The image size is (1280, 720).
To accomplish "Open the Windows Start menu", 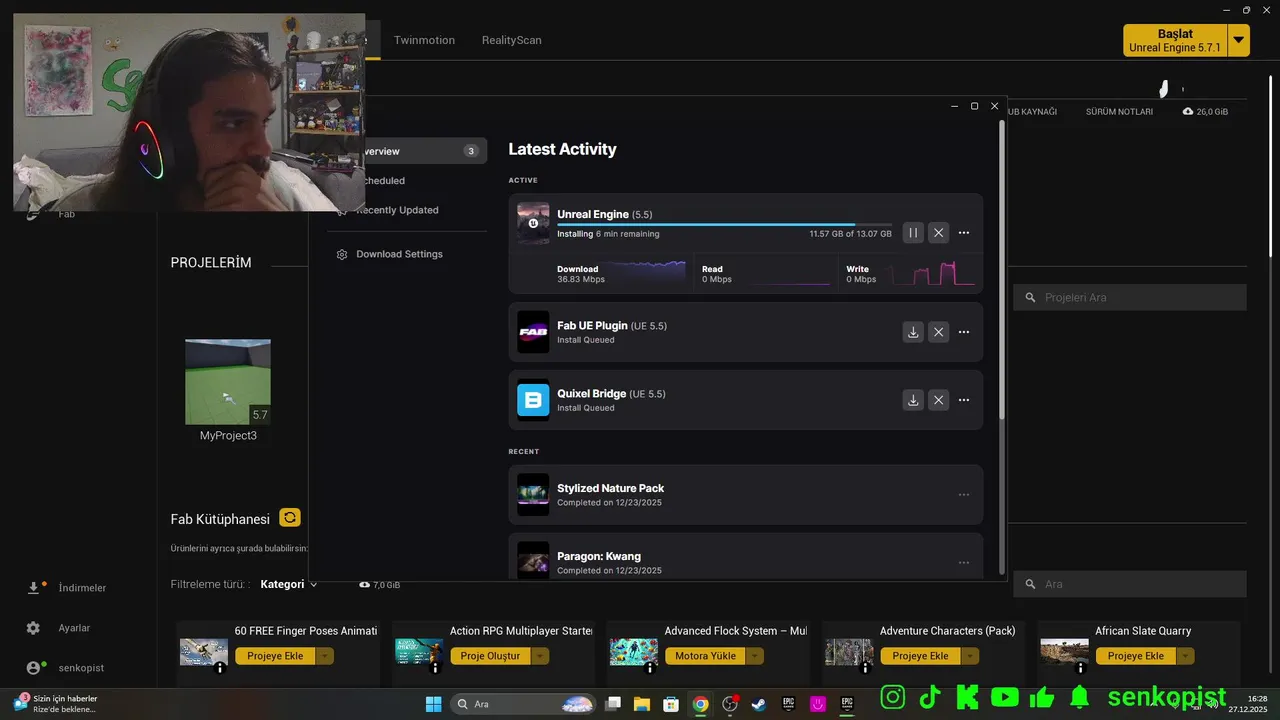I will click(433, 704).
